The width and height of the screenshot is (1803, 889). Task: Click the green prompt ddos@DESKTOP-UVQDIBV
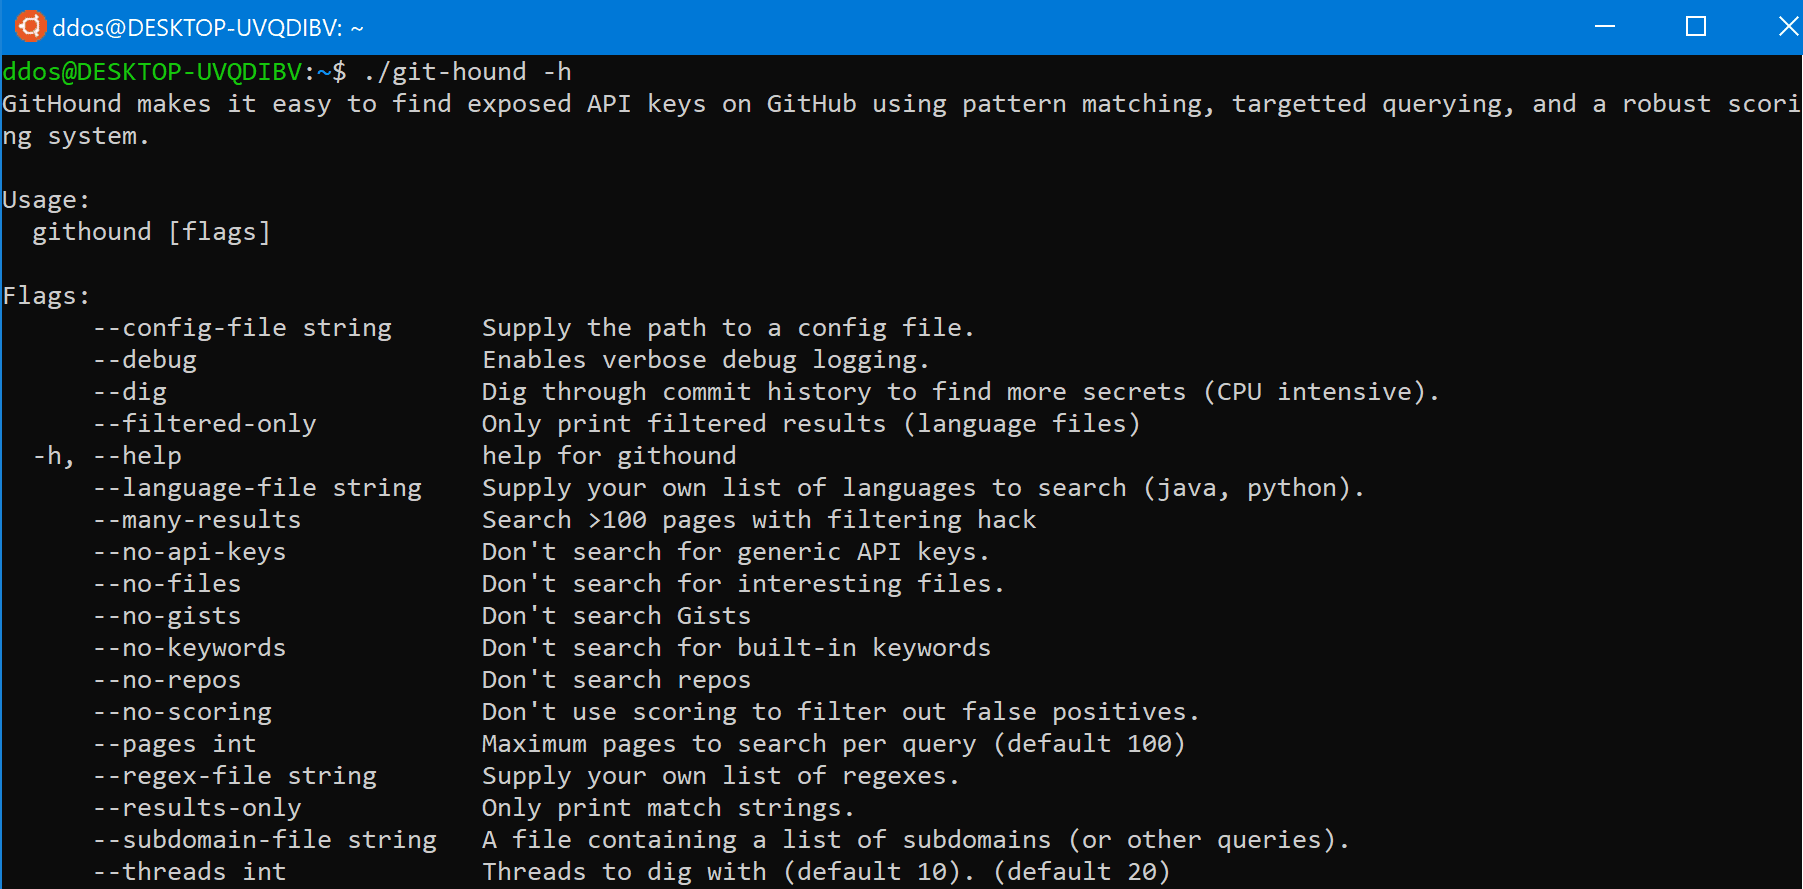[x=152, y=72]
